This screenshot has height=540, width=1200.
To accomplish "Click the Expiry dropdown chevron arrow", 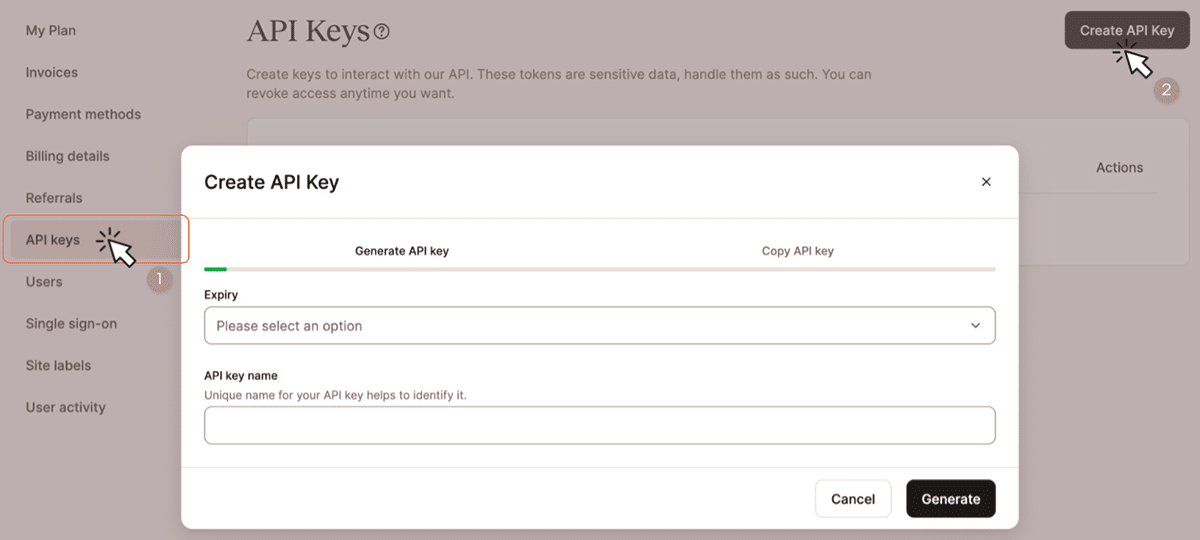I will [x=976, y=326].
